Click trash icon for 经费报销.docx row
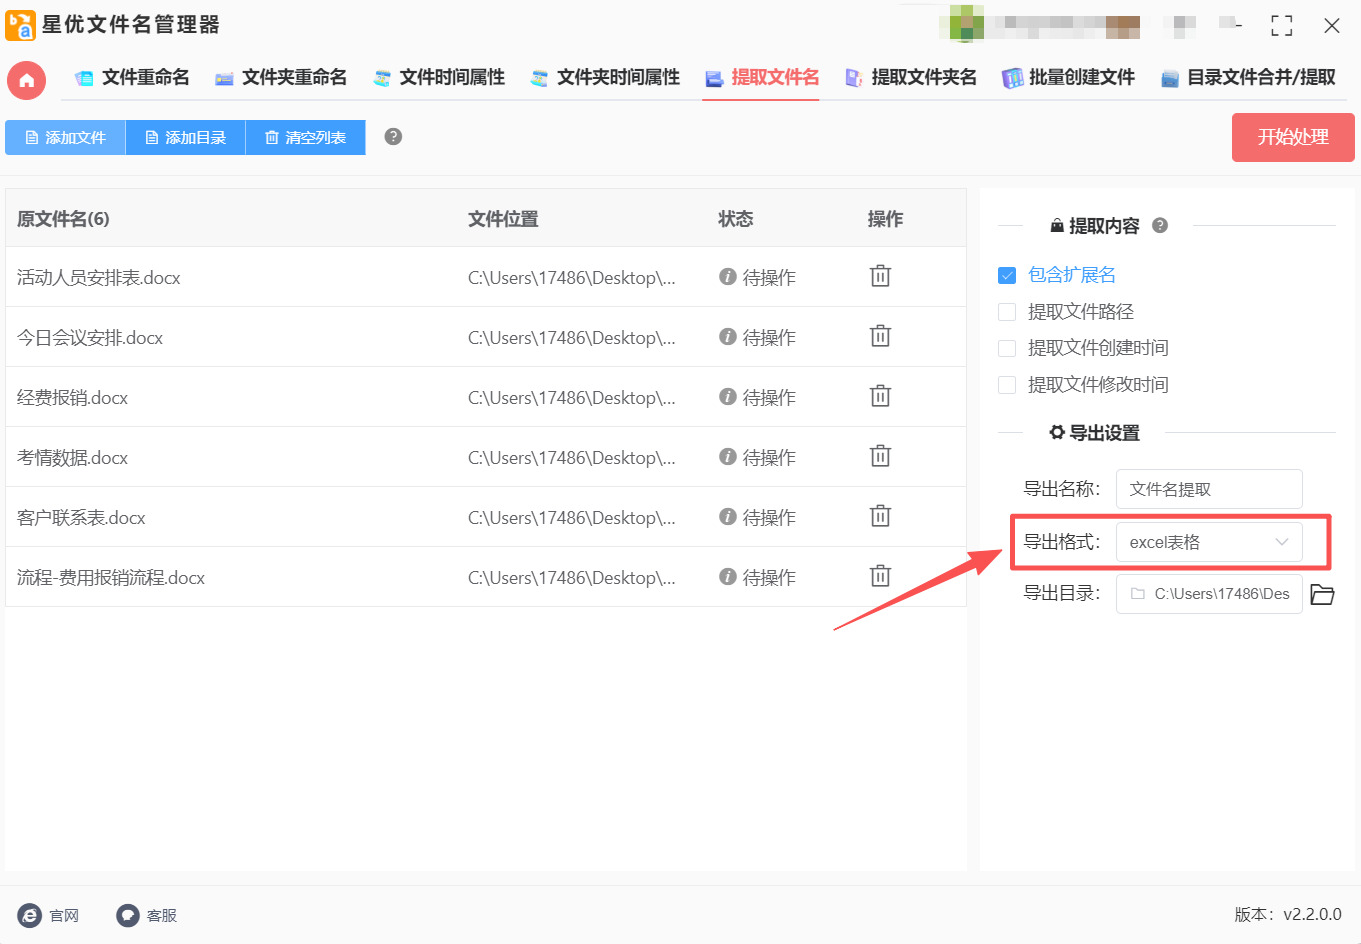Image resolution: width=1361 pixels, height=944 pixels. 880,397
